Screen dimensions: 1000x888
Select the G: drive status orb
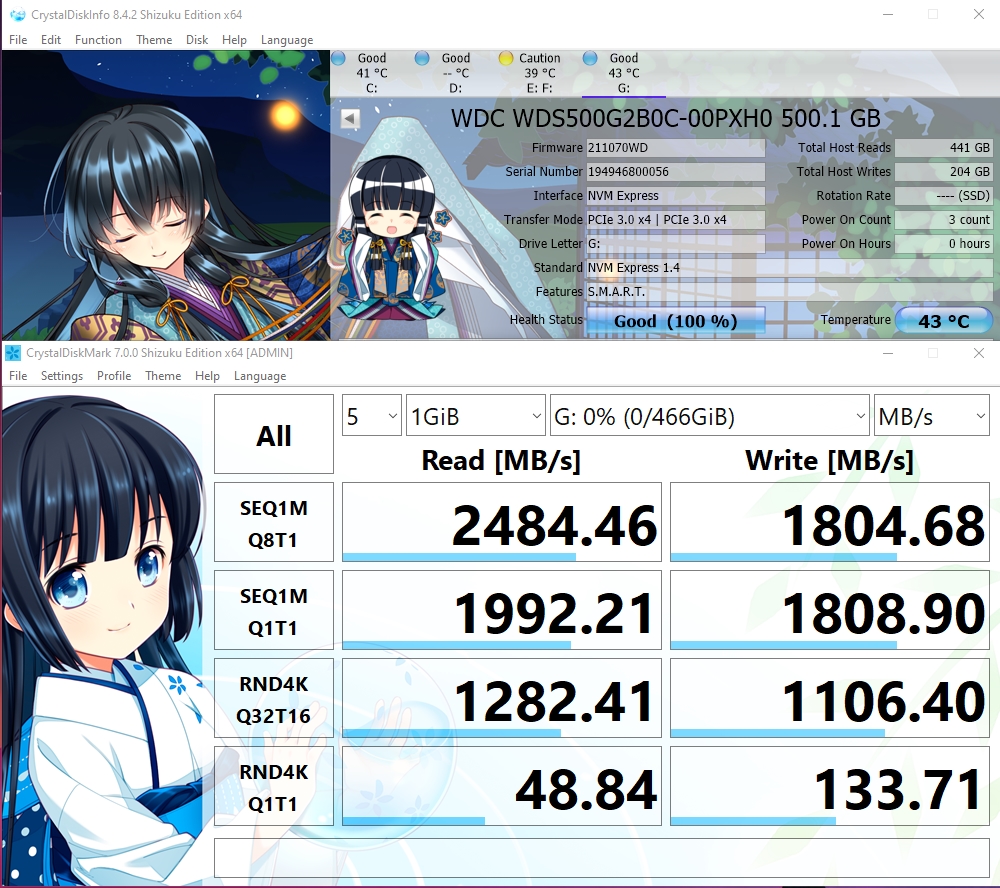[590, 58]
